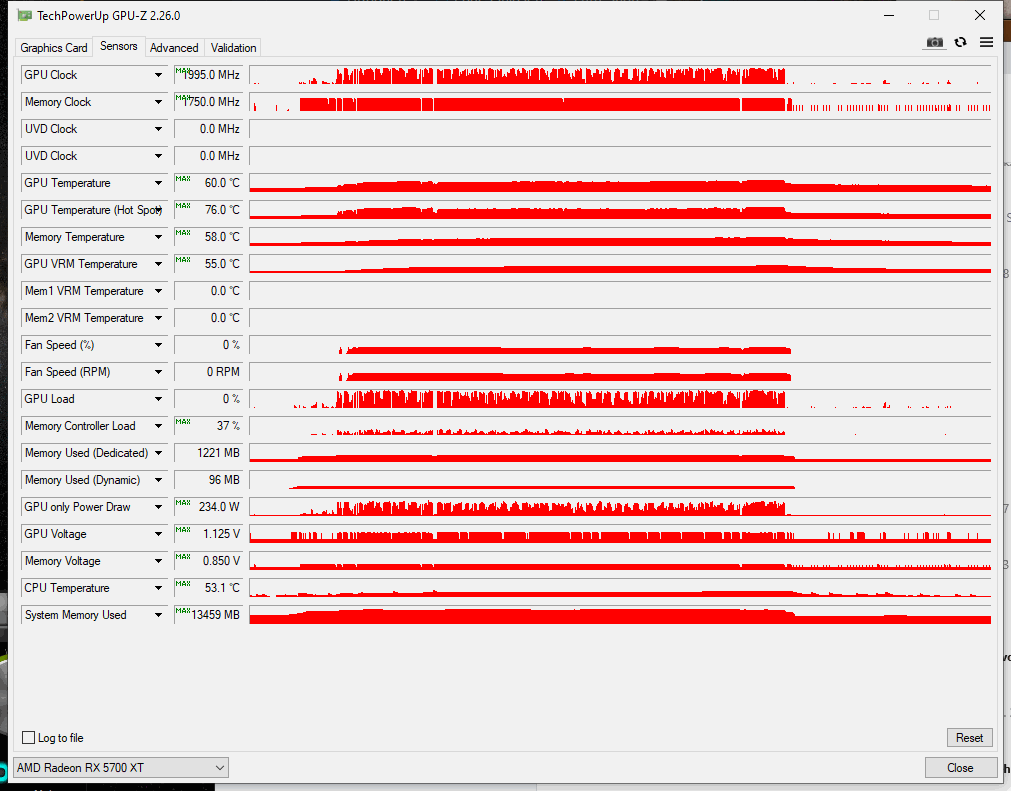Click the refresh icon in GPU-Z toolbar
This screenshot has height=791, width=1011.
click(x=961, y=43)
